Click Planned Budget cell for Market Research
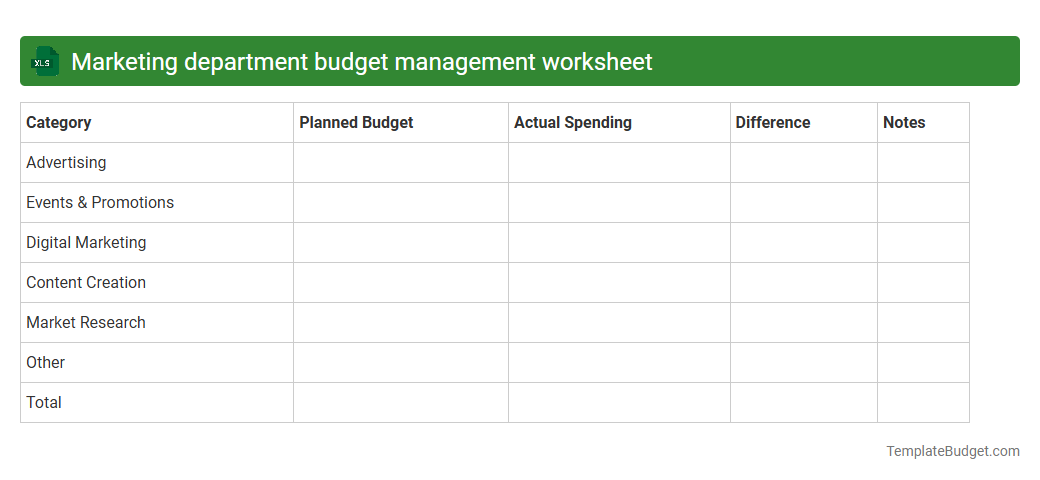 click(401, 323)
